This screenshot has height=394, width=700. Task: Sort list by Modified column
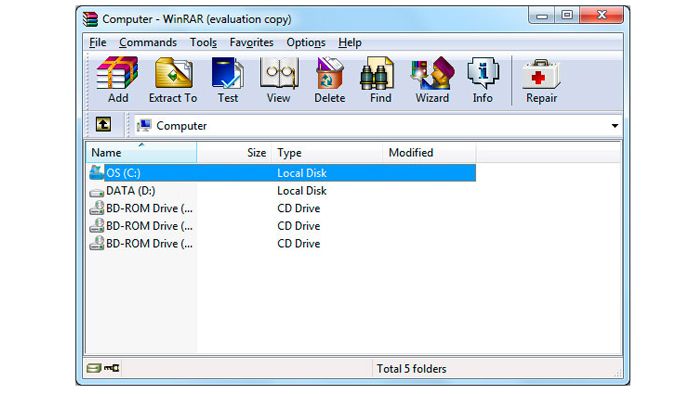click(x=429, y=153)
